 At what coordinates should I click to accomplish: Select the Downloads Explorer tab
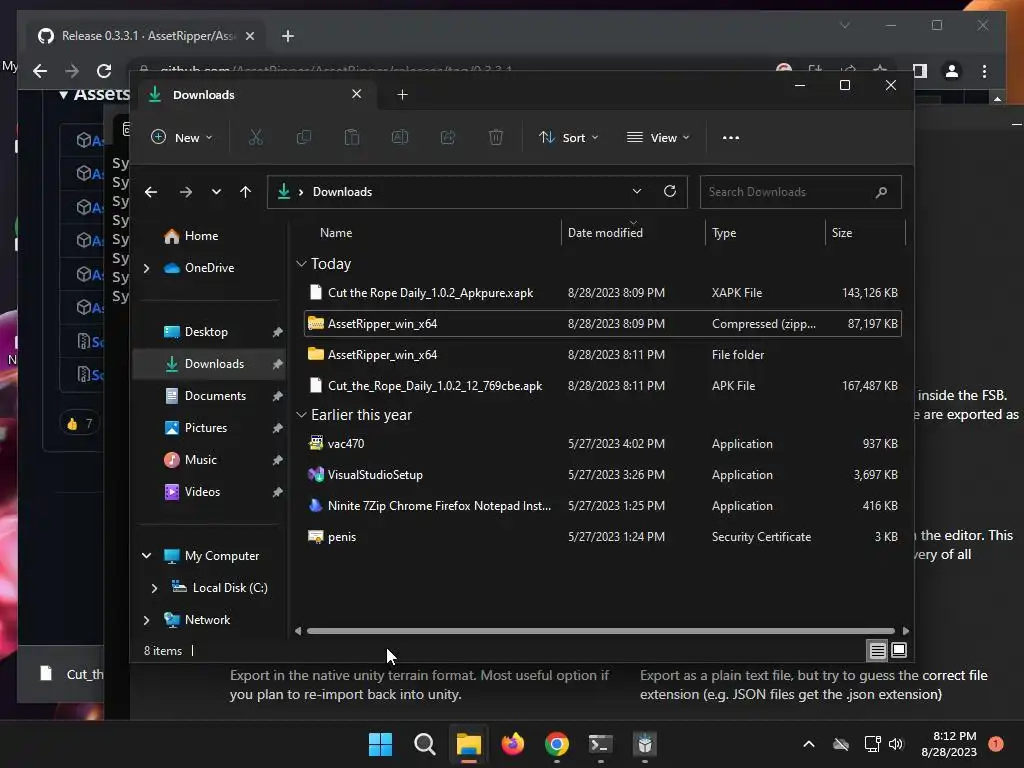255,95
